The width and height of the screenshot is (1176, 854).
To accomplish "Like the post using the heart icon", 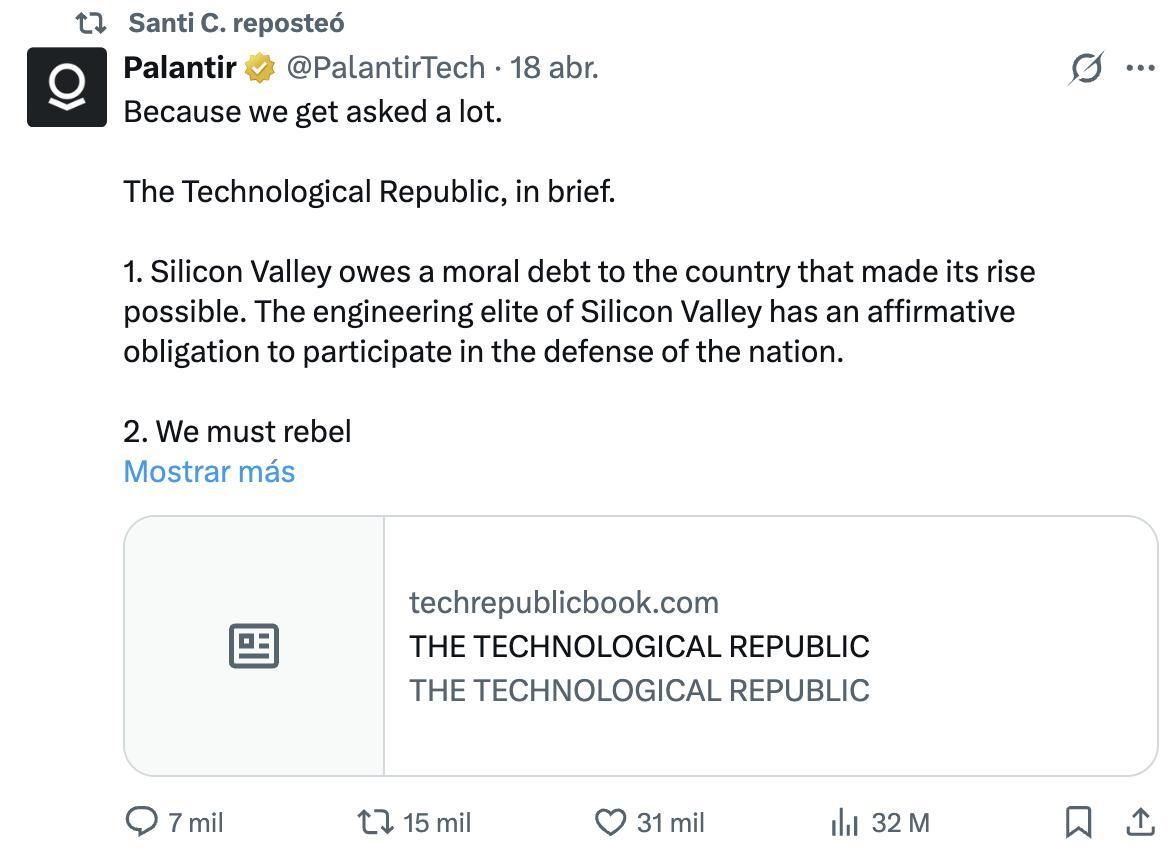I will 610,822.
